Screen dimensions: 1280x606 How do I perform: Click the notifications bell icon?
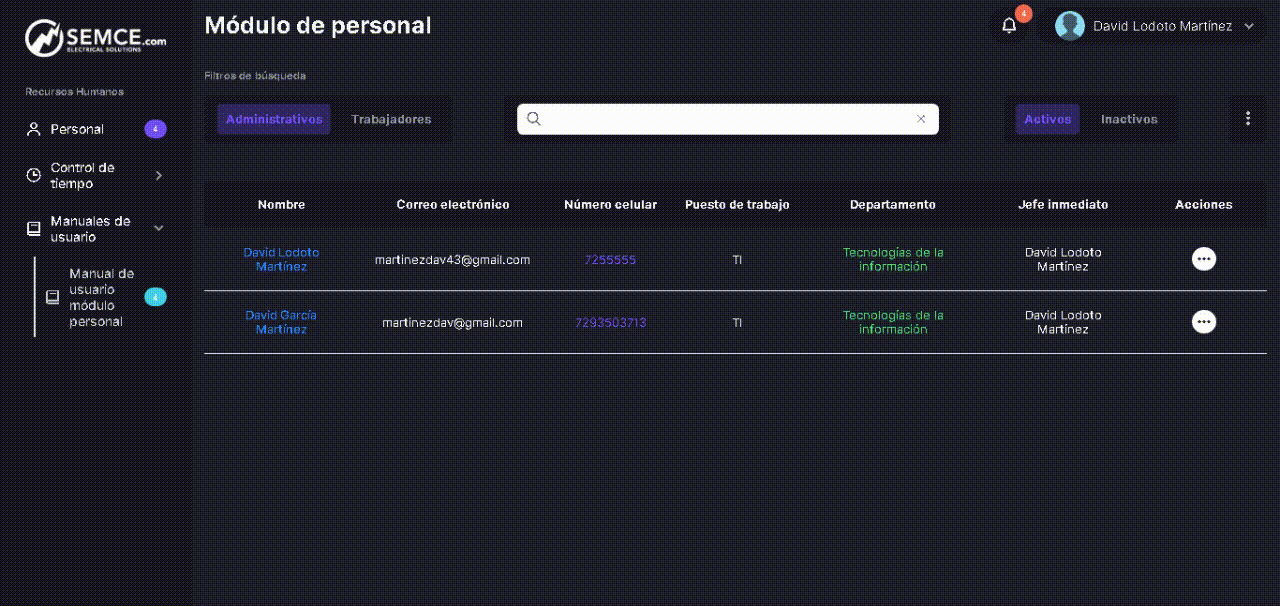click(x=1009, y=26)
